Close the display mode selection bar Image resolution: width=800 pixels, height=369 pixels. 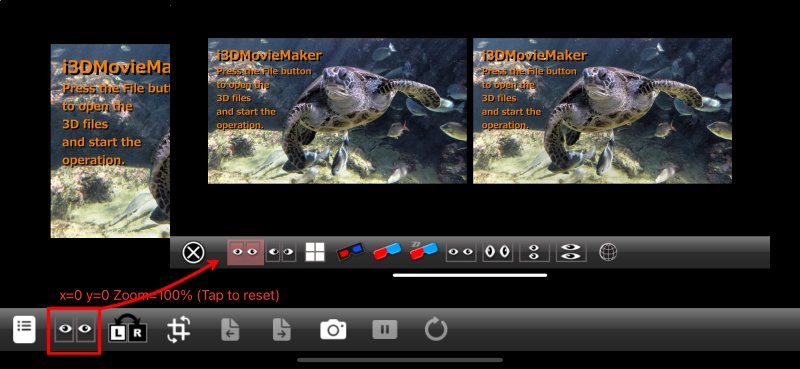coord(193,252)
